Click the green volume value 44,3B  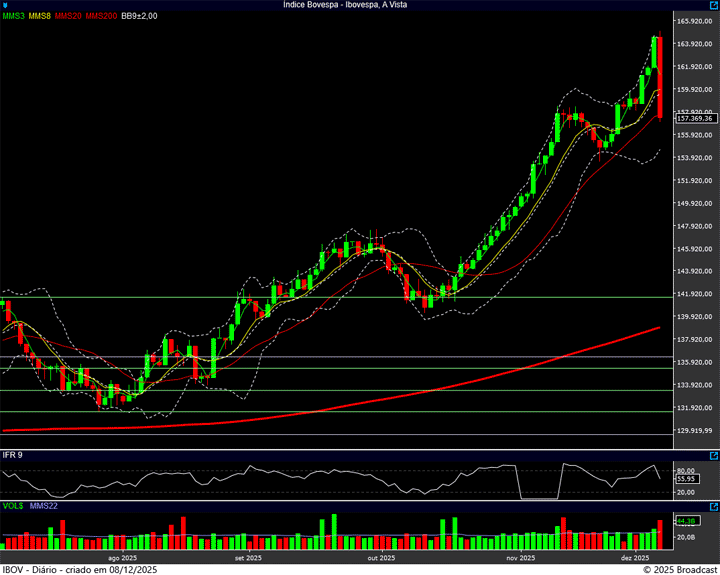pos(686,521)
